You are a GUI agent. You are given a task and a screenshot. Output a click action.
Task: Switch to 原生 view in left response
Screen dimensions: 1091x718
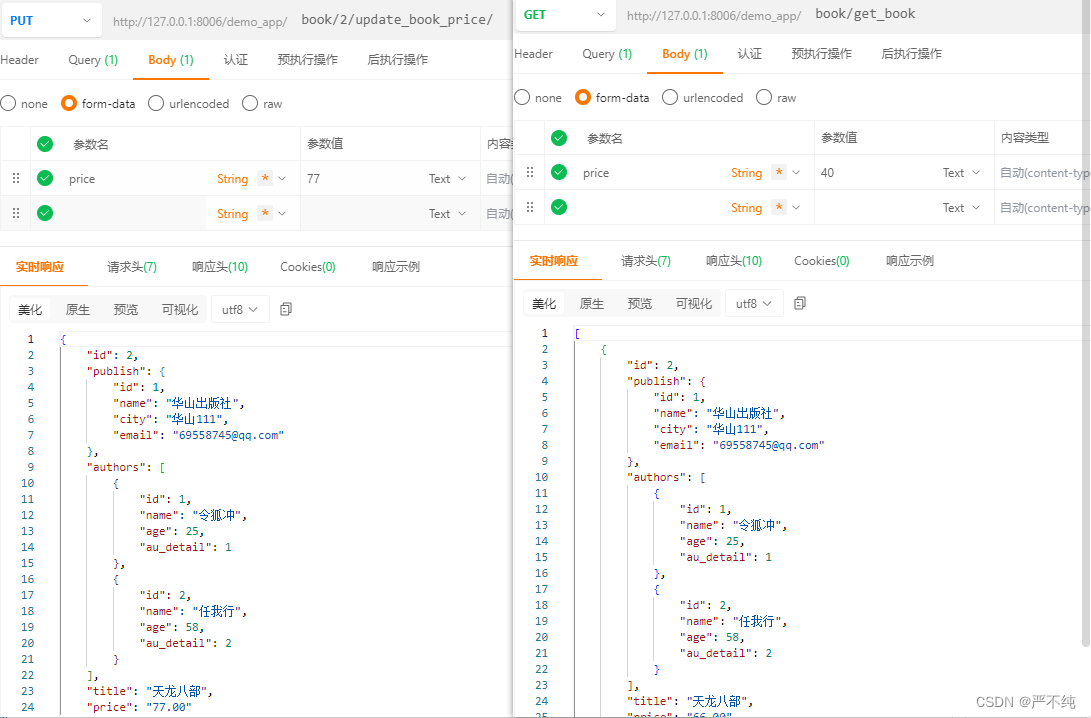tap(78, 310)
